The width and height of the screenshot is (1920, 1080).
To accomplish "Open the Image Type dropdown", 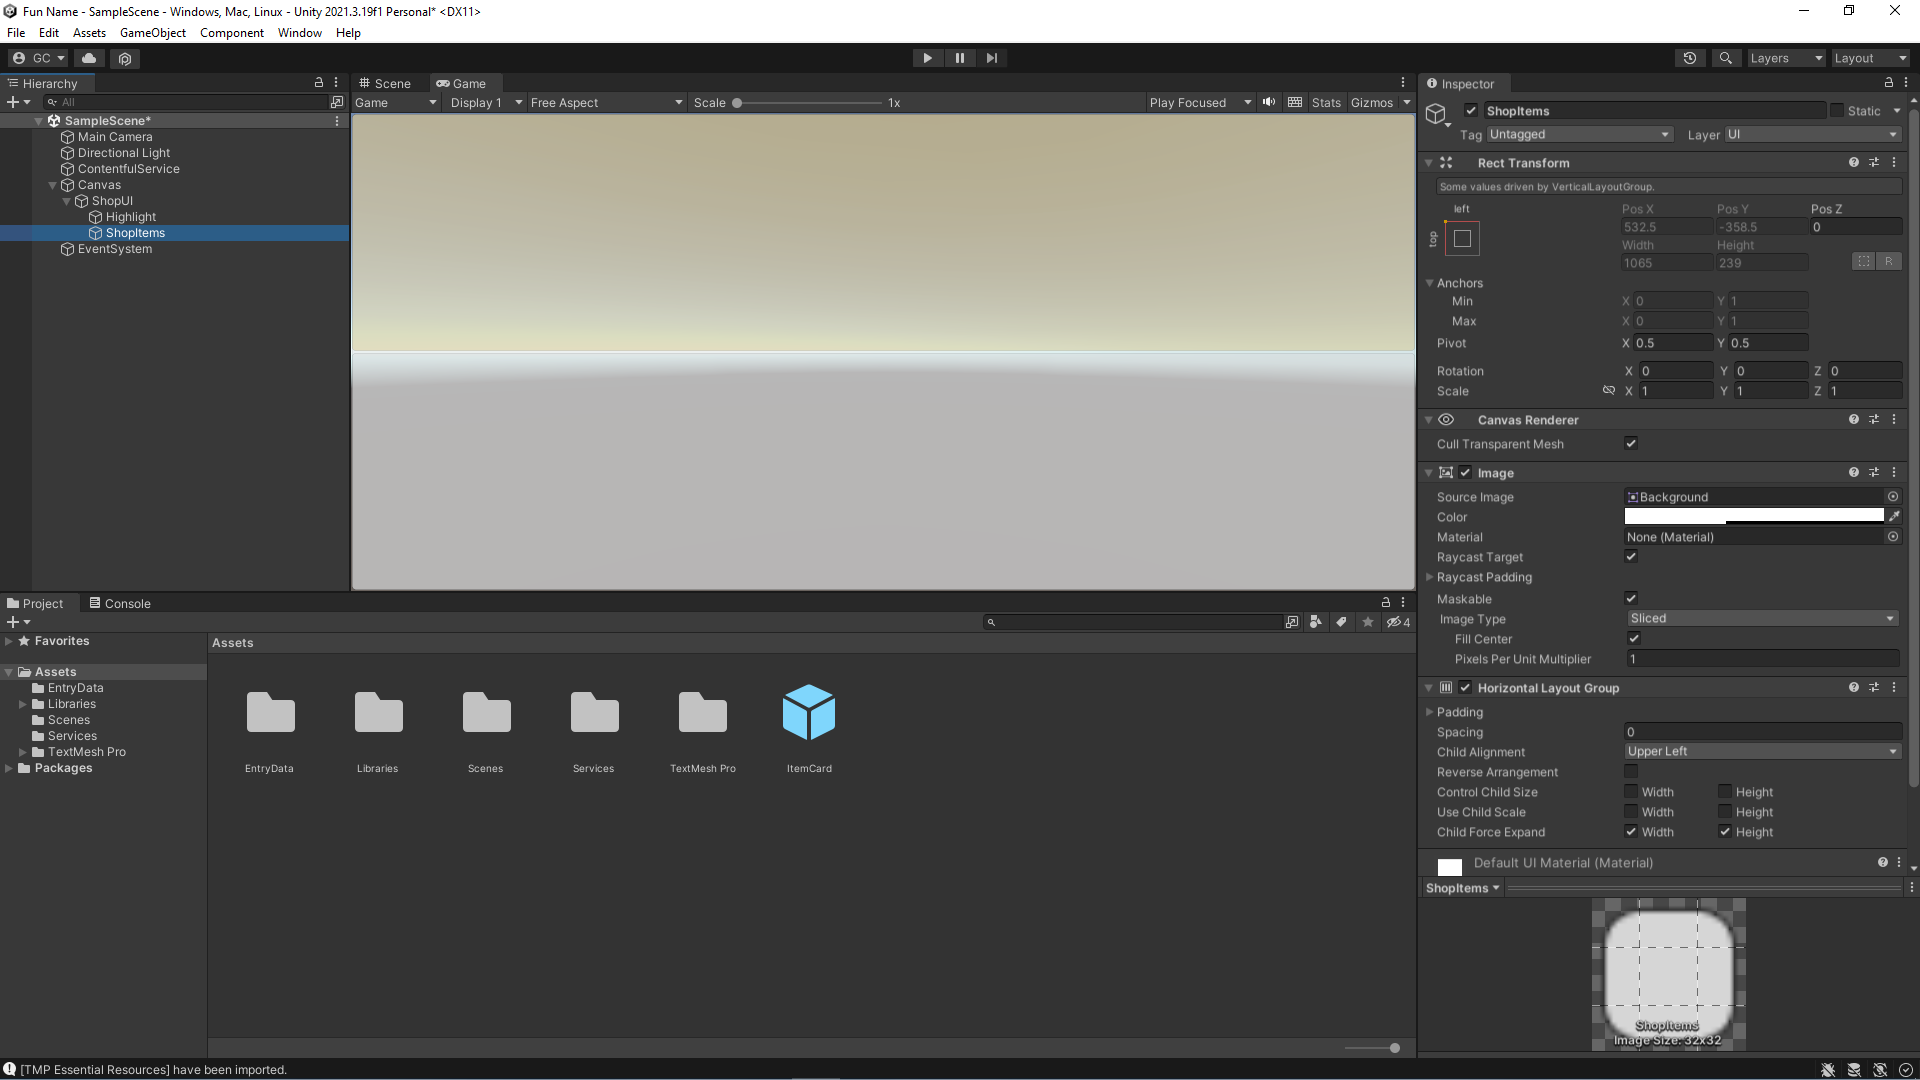I will [1760, 618].
